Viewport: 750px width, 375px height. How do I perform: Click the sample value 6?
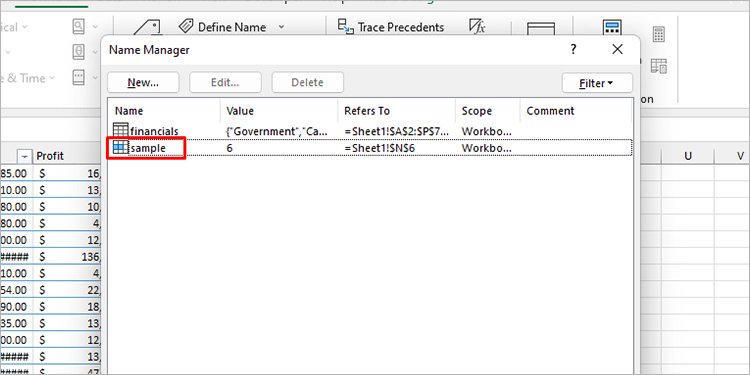(x=230, y=148)
